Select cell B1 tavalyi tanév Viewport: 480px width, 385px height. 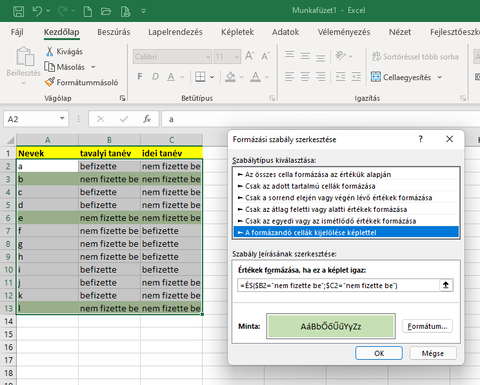point(109,153)
